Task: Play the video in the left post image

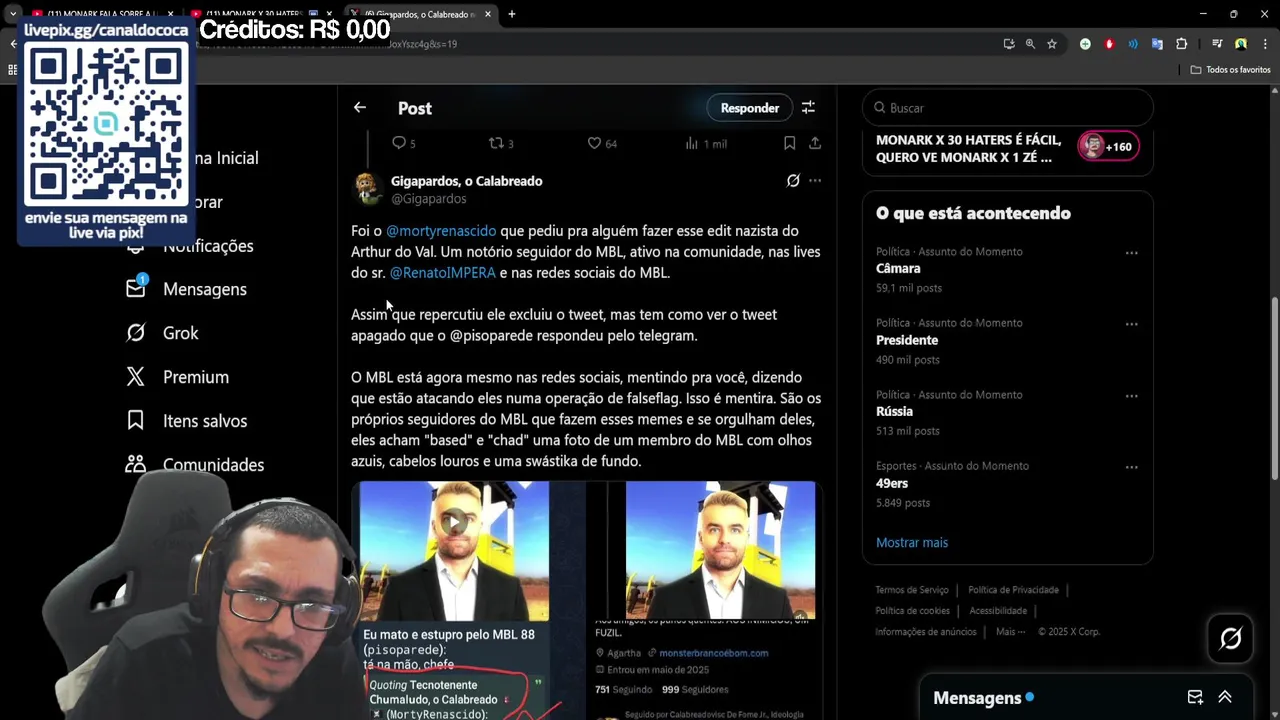Action: [454, 521]
